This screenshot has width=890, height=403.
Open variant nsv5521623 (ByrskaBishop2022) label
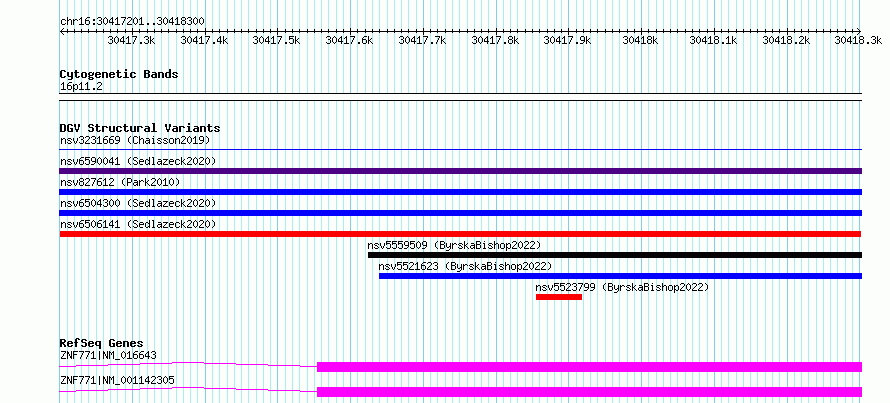465,266
